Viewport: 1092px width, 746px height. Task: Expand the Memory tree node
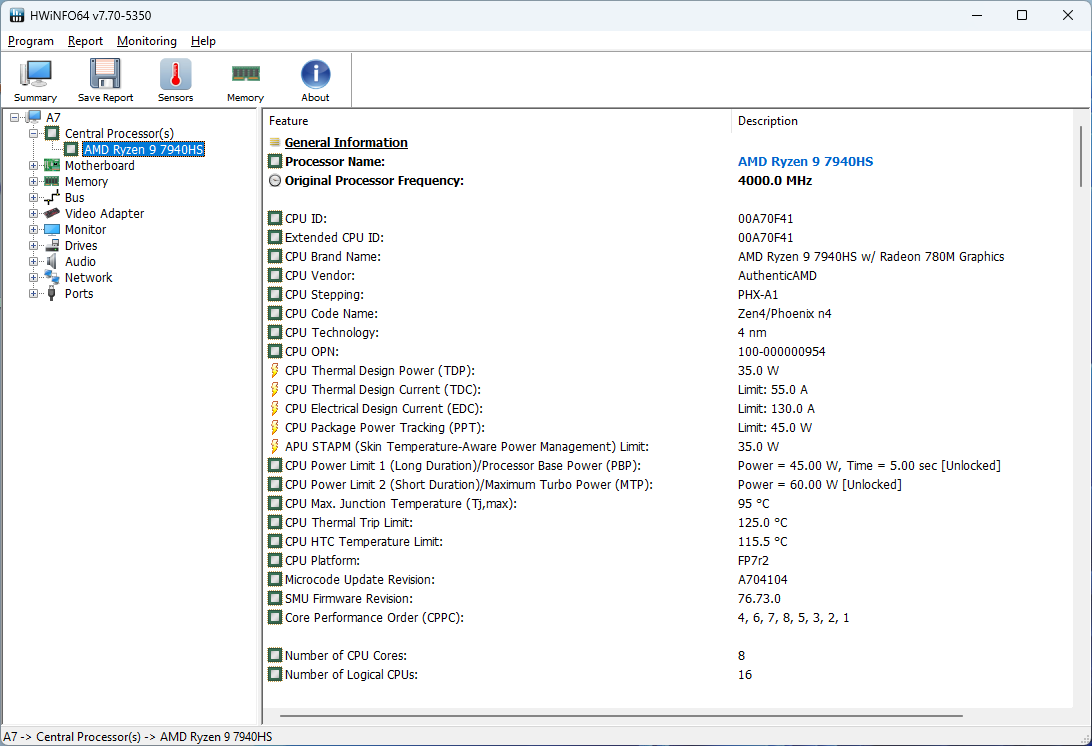33,181
